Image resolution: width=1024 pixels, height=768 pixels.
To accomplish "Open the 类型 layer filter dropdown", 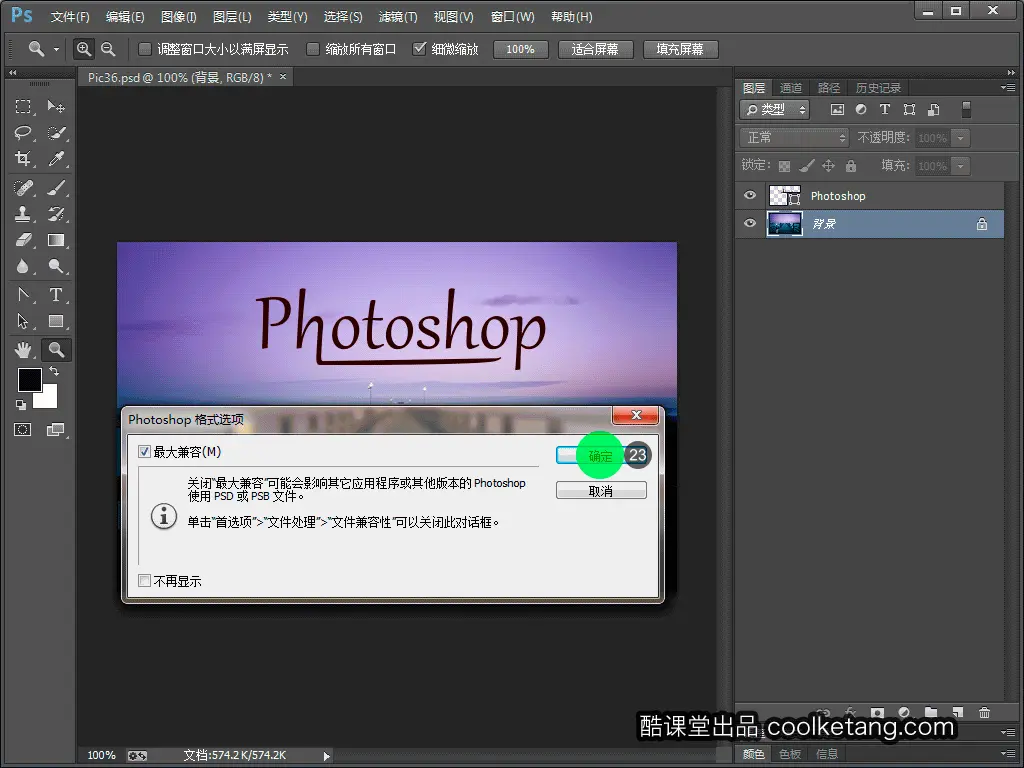I will pos(775,110).
